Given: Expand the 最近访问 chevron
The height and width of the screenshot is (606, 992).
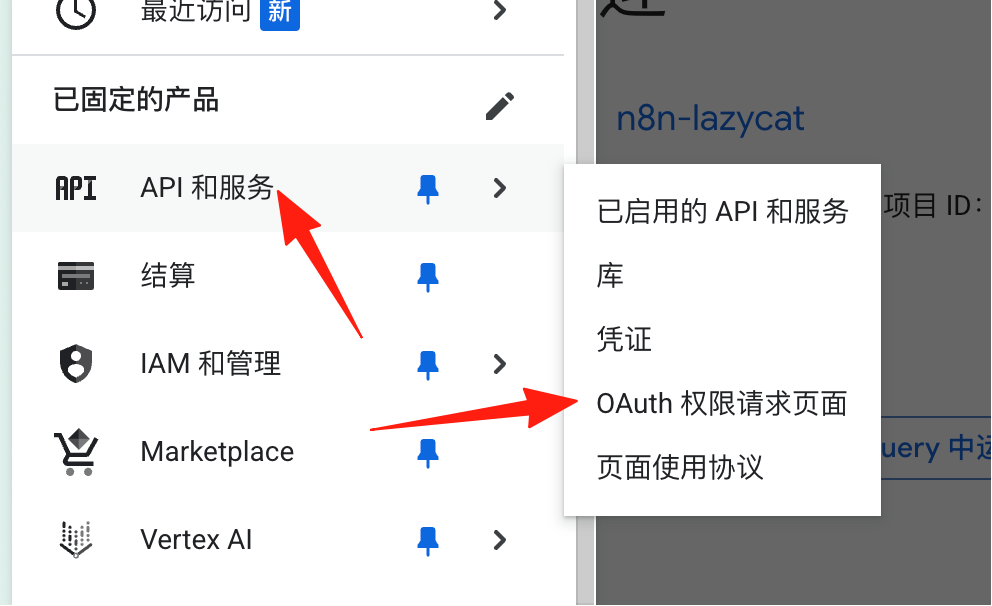Looking at the screenshot, I should (x=500, y=10).
